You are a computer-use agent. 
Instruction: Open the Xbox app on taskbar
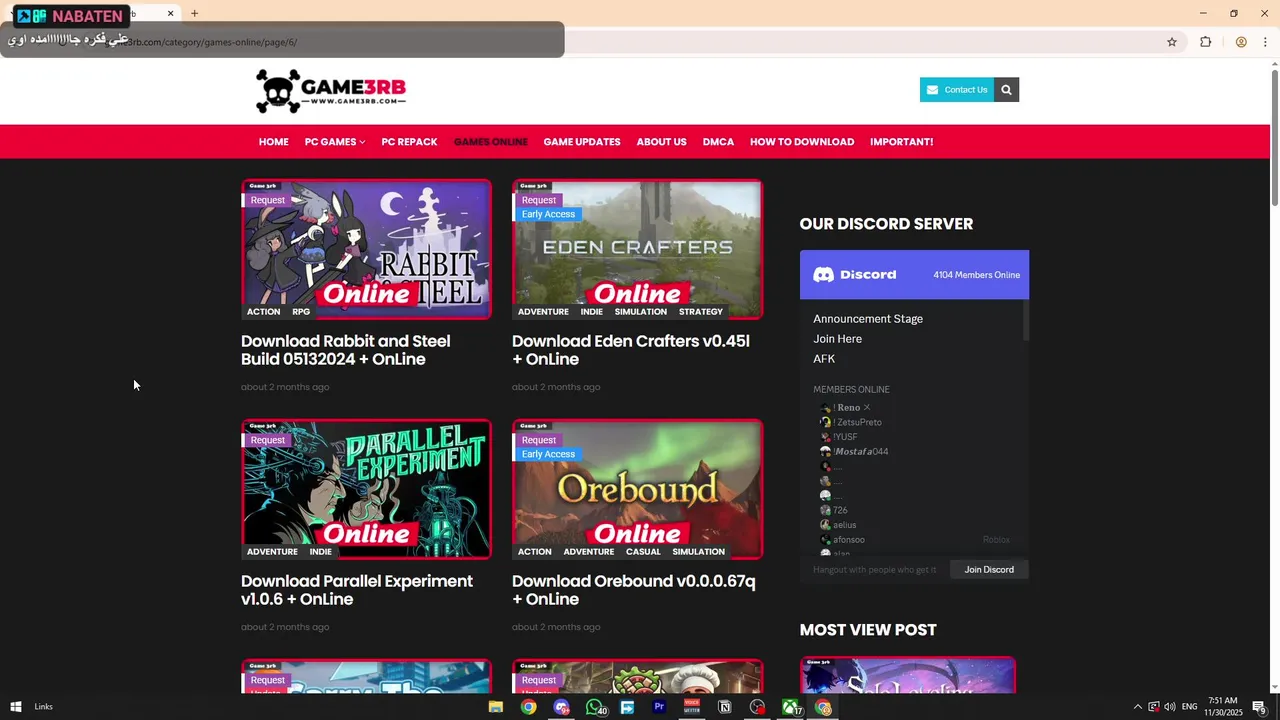790,707
